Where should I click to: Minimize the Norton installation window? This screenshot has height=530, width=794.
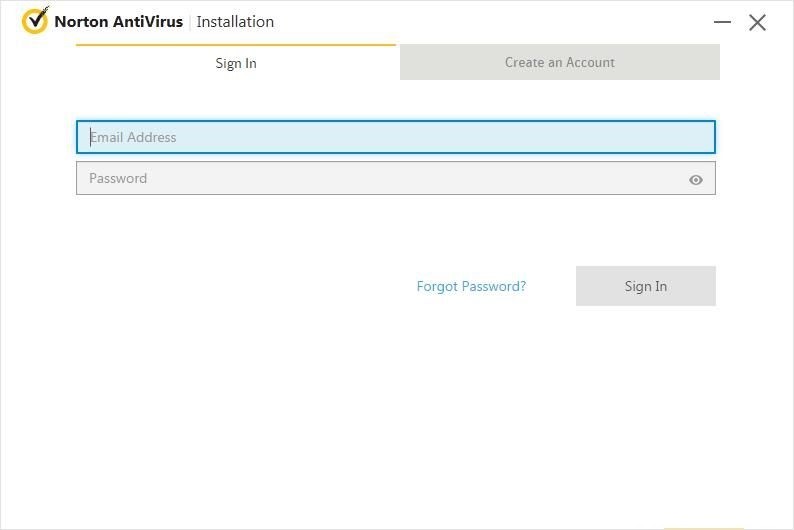[723, 22]
